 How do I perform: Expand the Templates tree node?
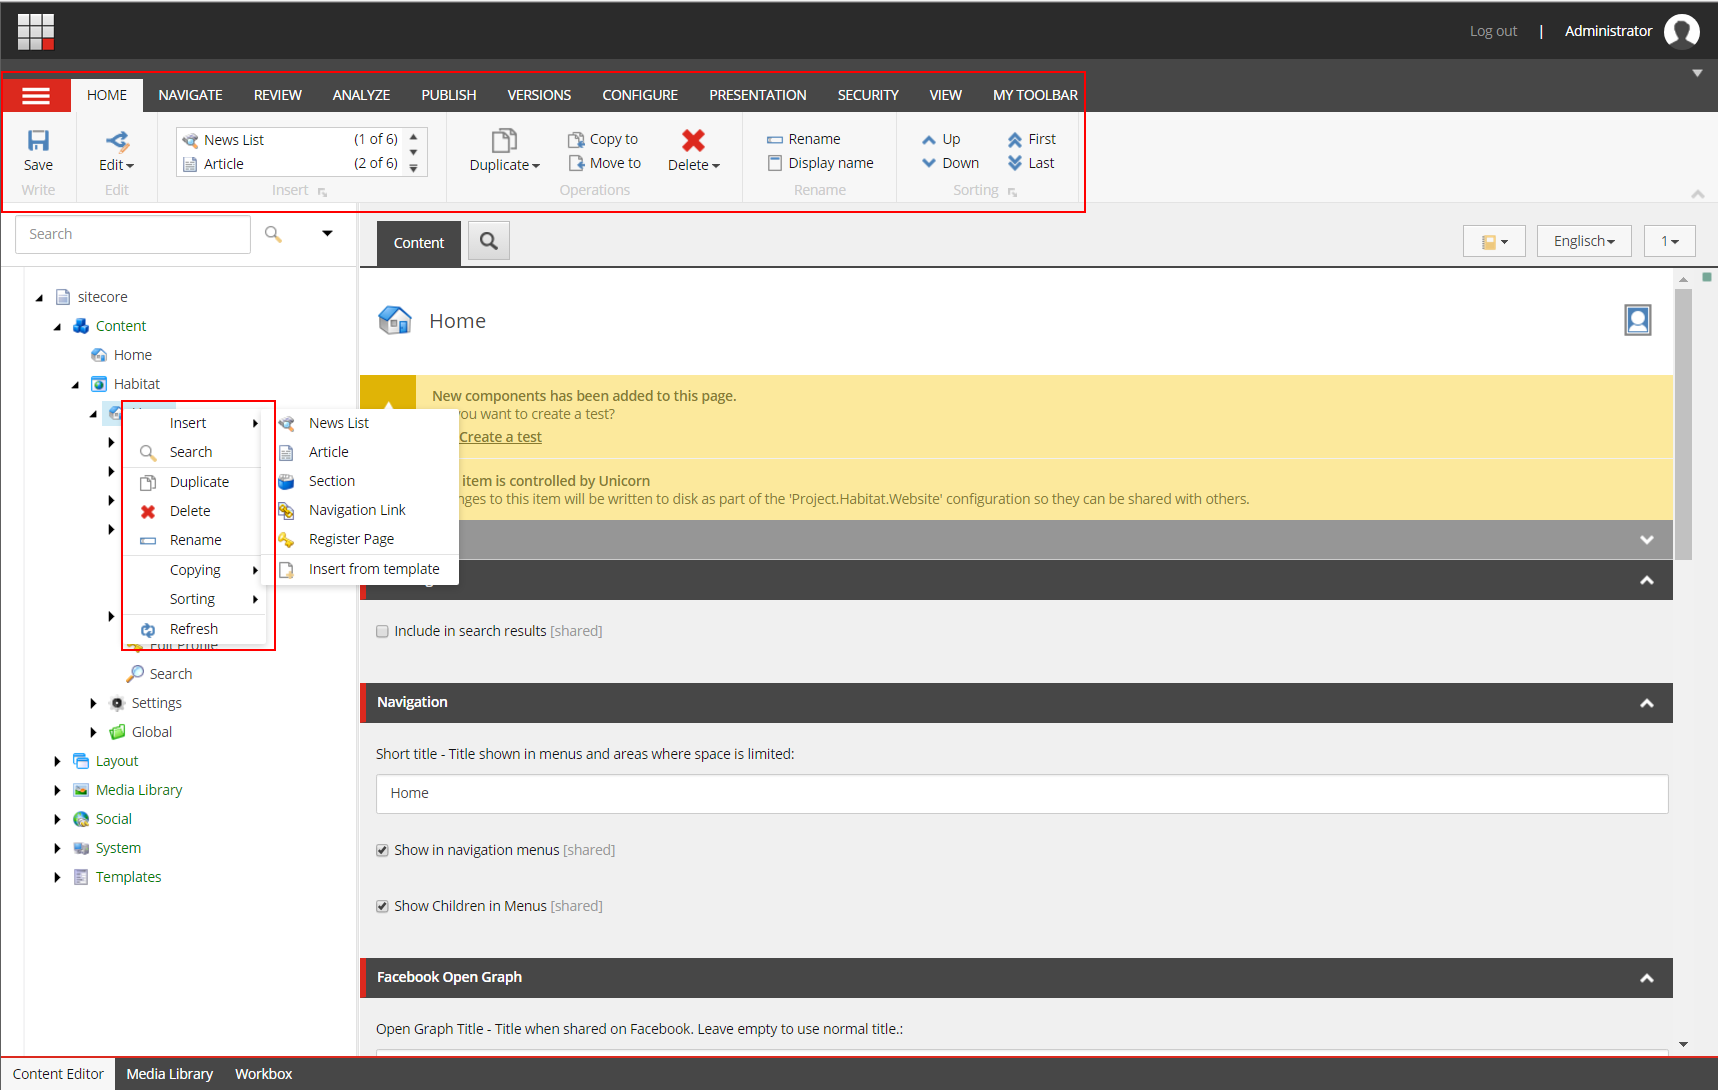click(x=57, y=877)
